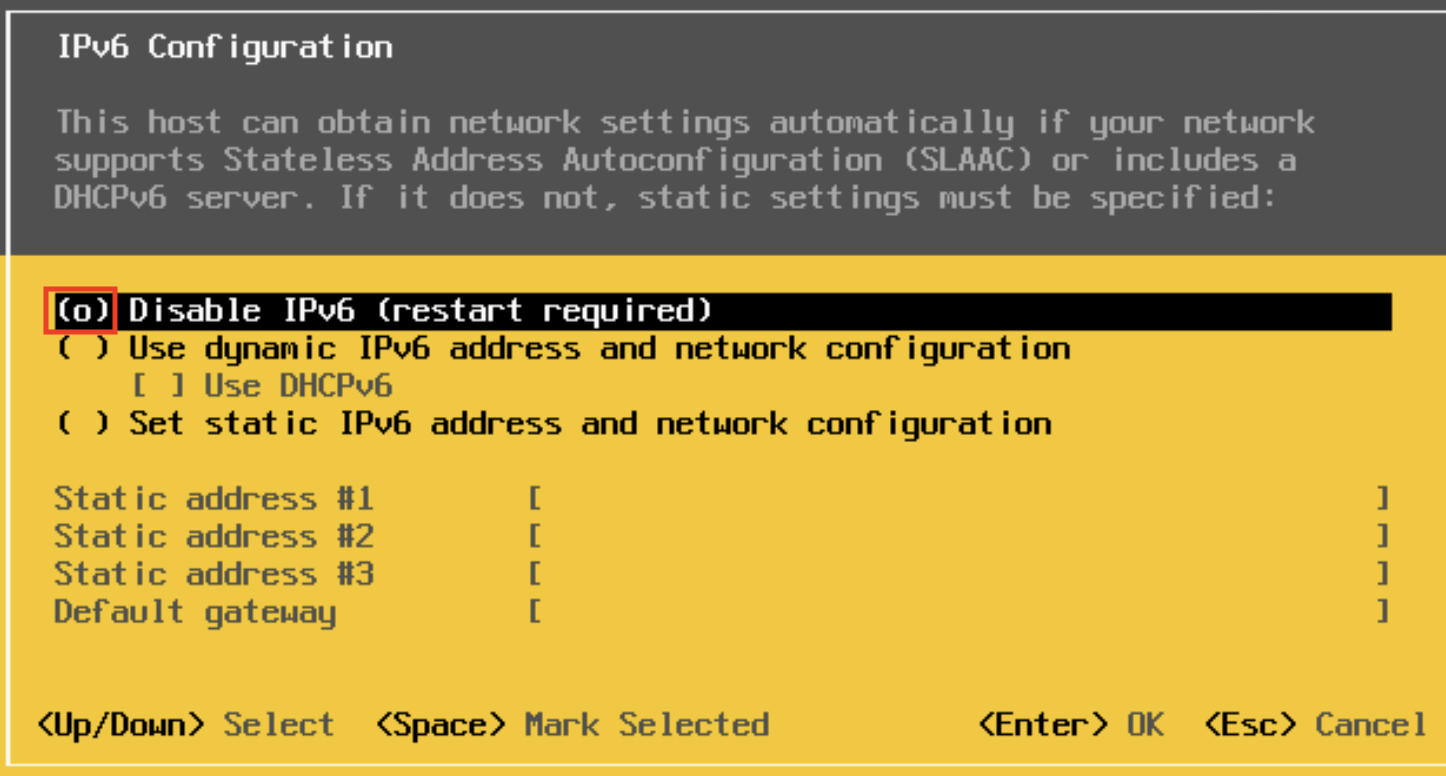The image size is (1446, 776).
Task: Select the Use dynamic IPv6 address radio
Action: [x=82, y=349]
